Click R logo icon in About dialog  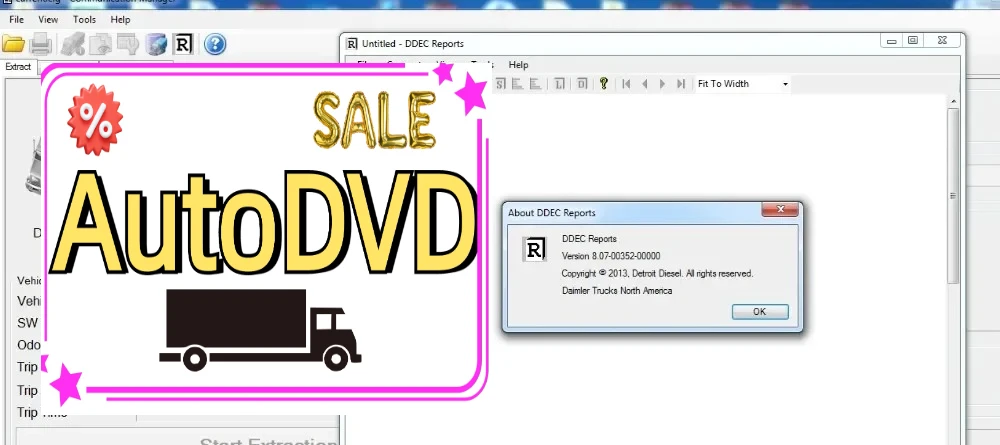tap(534, 249)
